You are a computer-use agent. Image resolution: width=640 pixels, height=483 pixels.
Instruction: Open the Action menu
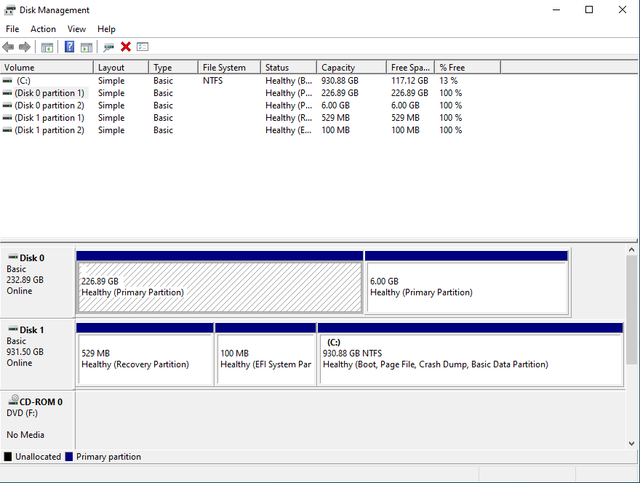click(x=43, y=29)
